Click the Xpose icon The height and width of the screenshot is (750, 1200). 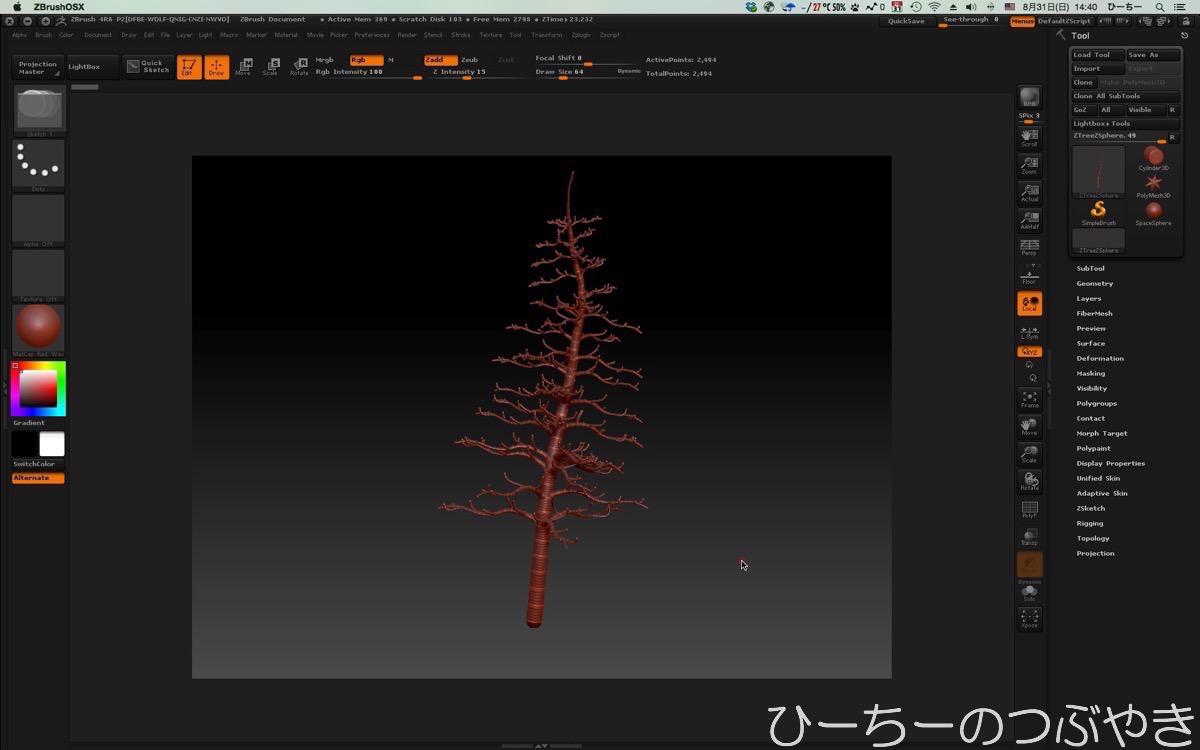point(1029,619)
